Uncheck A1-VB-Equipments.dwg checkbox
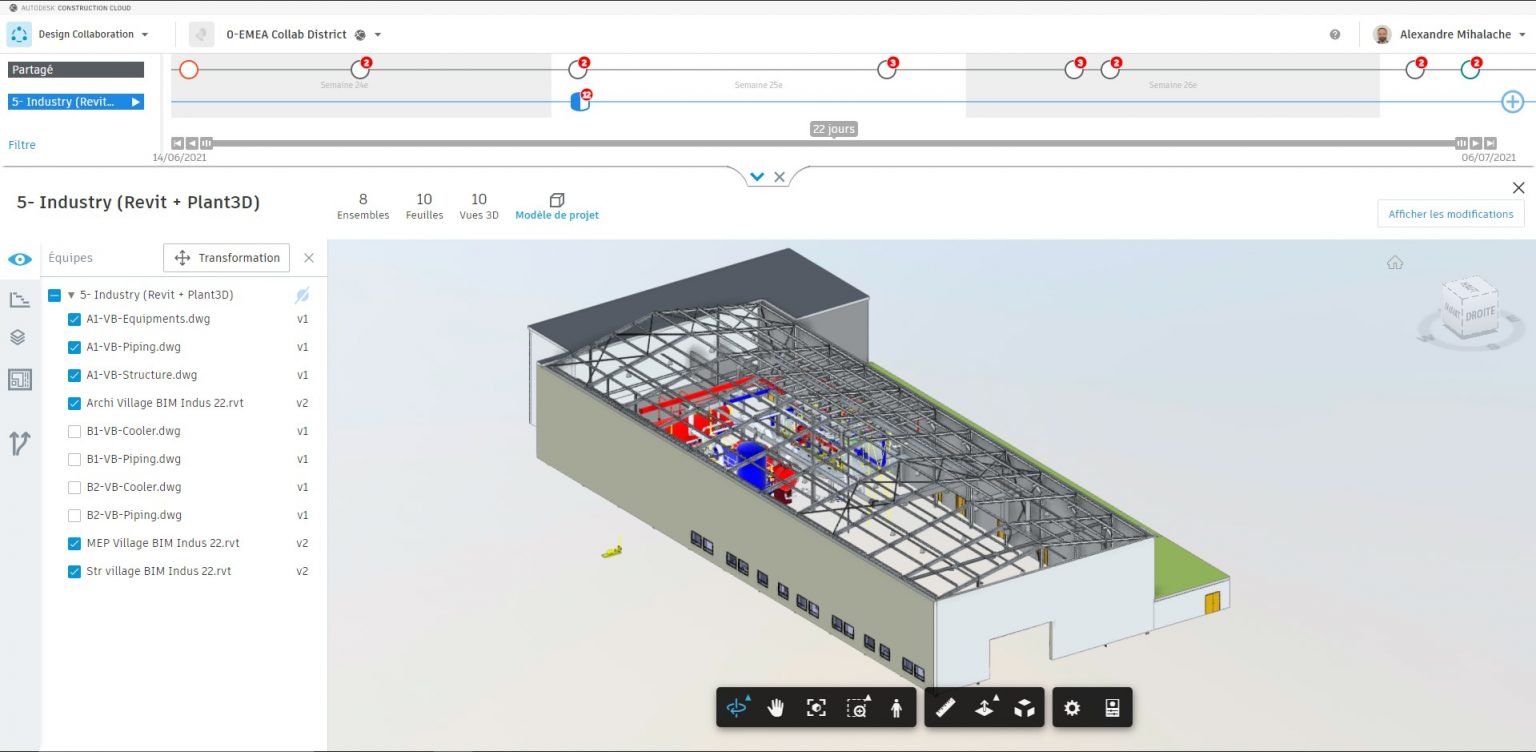 point(74,319)
